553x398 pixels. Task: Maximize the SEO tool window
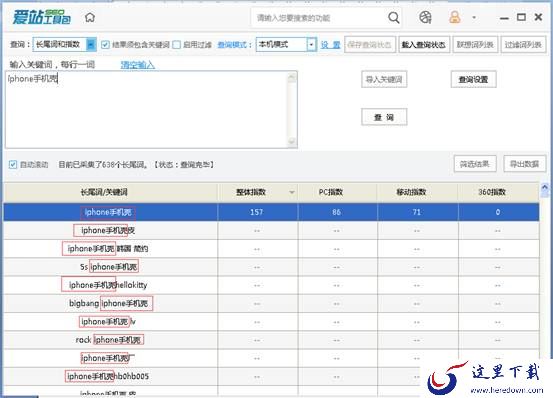(521, 17)
